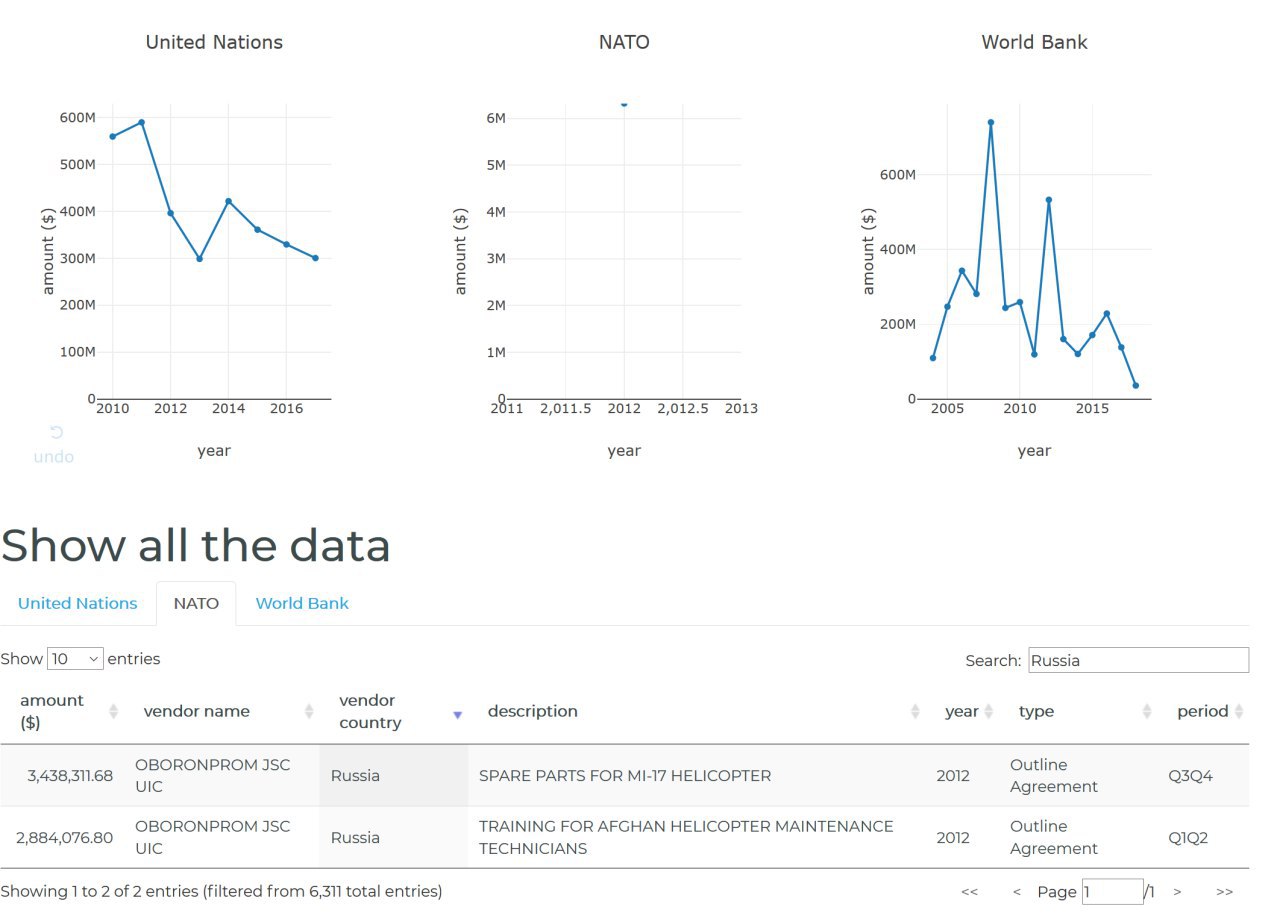
Task: Go to the next page with >
Action: click(x=1177, y=891)
